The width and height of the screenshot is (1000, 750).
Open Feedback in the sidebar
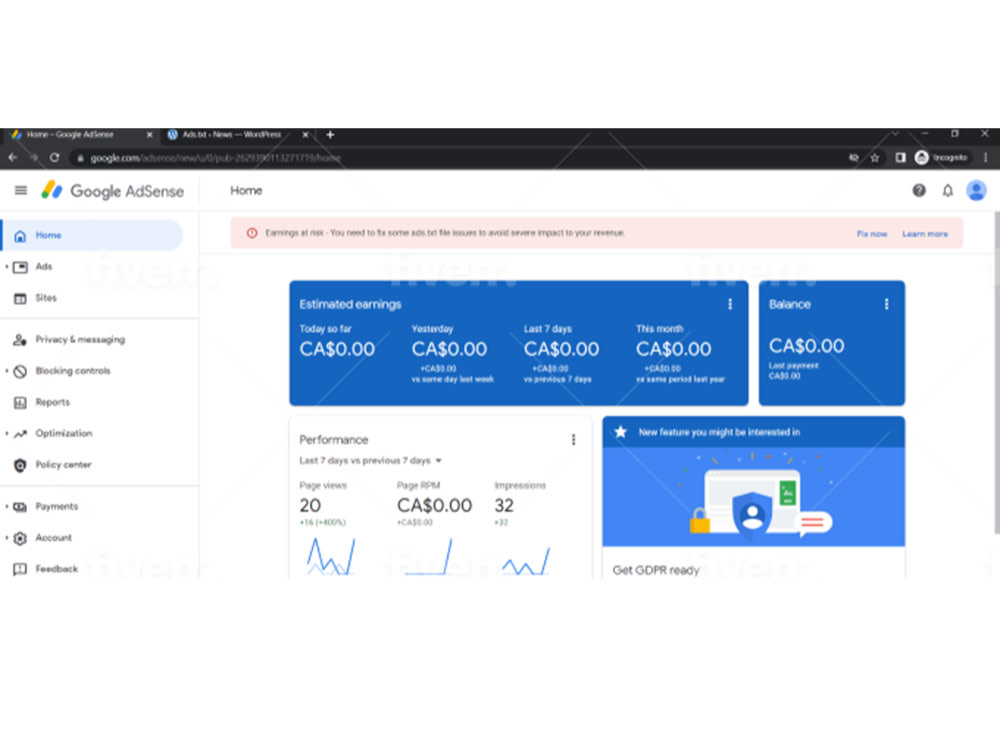tap(57, 569)
